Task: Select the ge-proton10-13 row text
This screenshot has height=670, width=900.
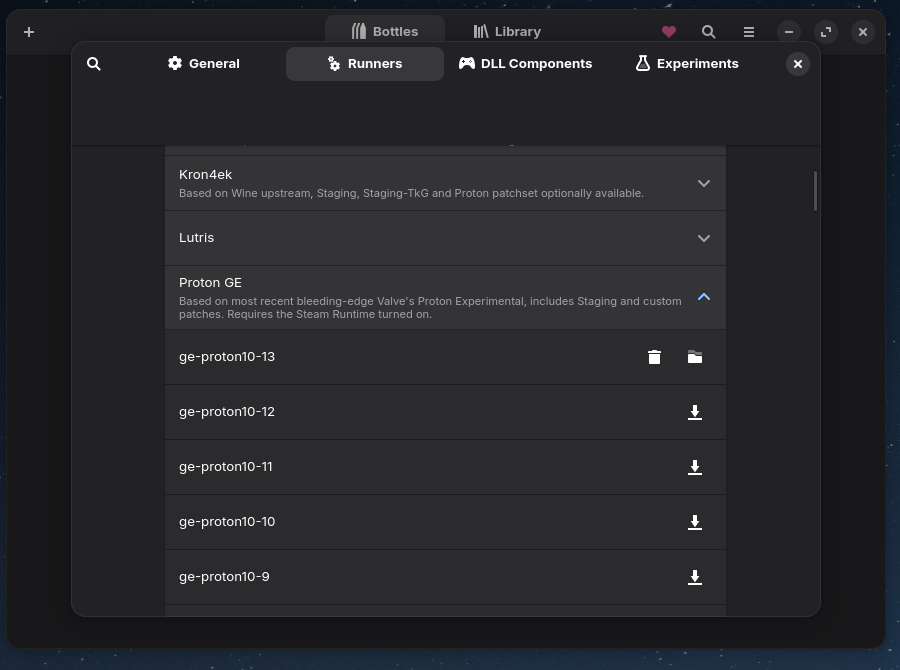Action: coord(227,357)
